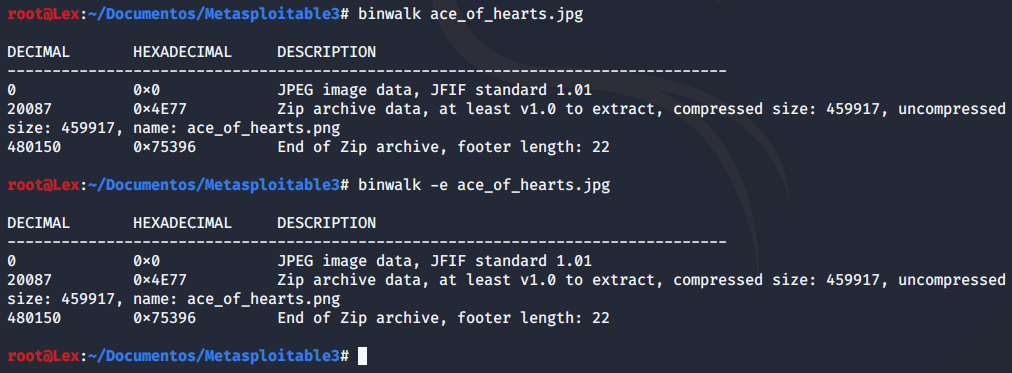This screenshot has width=1012, height=373.
Task: Click the second HEXADECIMAL column header
Action: tap(182, 223)
